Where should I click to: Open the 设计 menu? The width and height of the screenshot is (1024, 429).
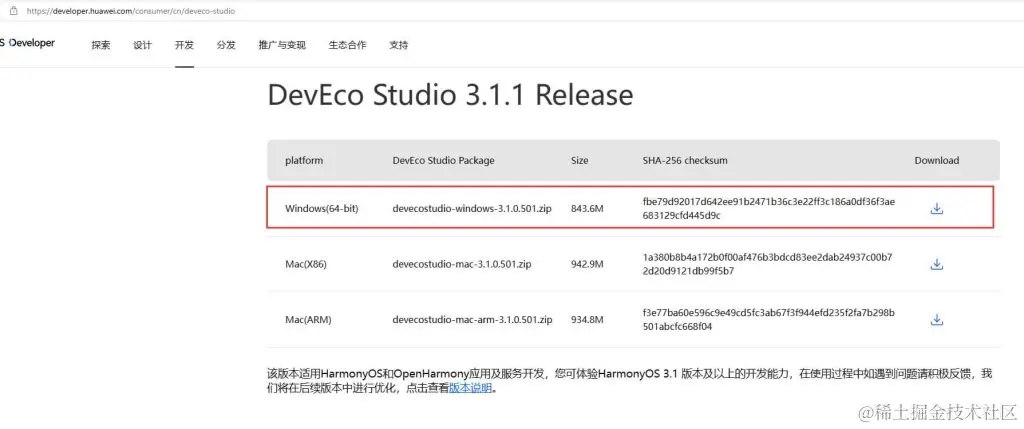click(142, 45)
